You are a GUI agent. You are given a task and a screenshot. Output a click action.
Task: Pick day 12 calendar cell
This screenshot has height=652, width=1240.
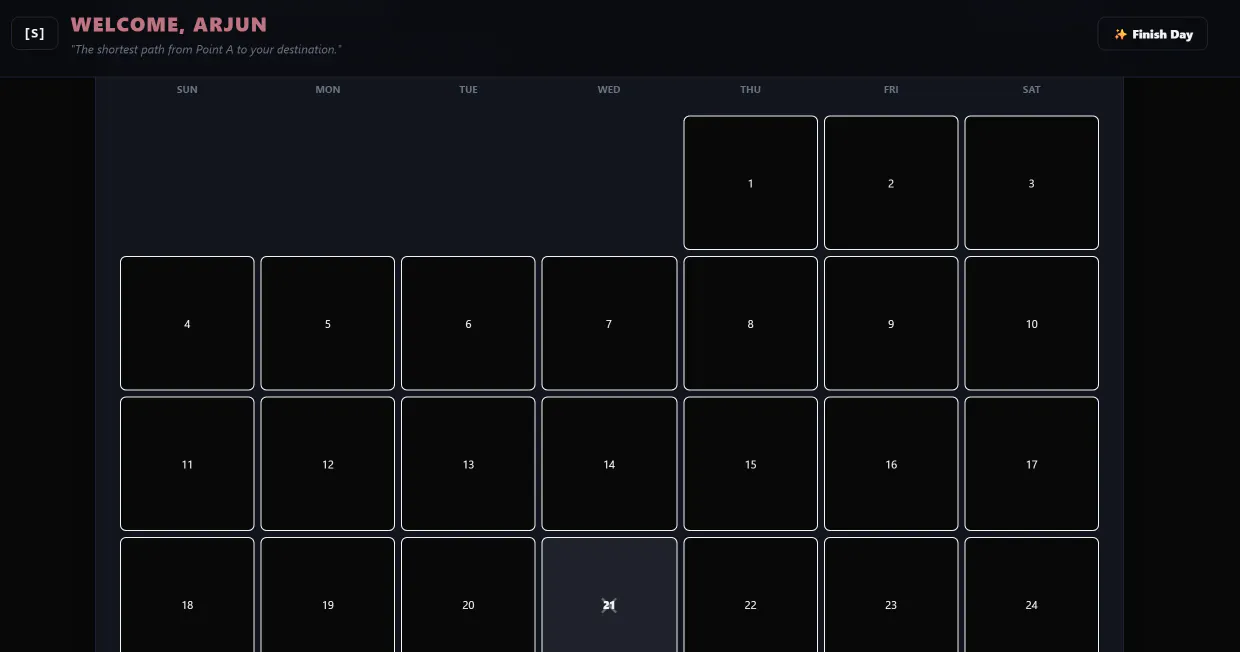(328, 464)
